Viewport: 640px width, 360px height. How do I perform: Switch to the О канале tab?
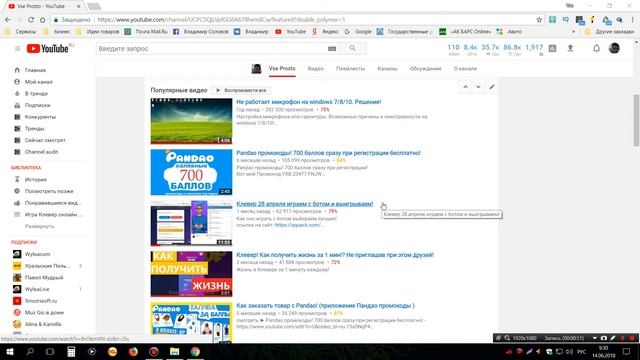(x=465, y=69)
